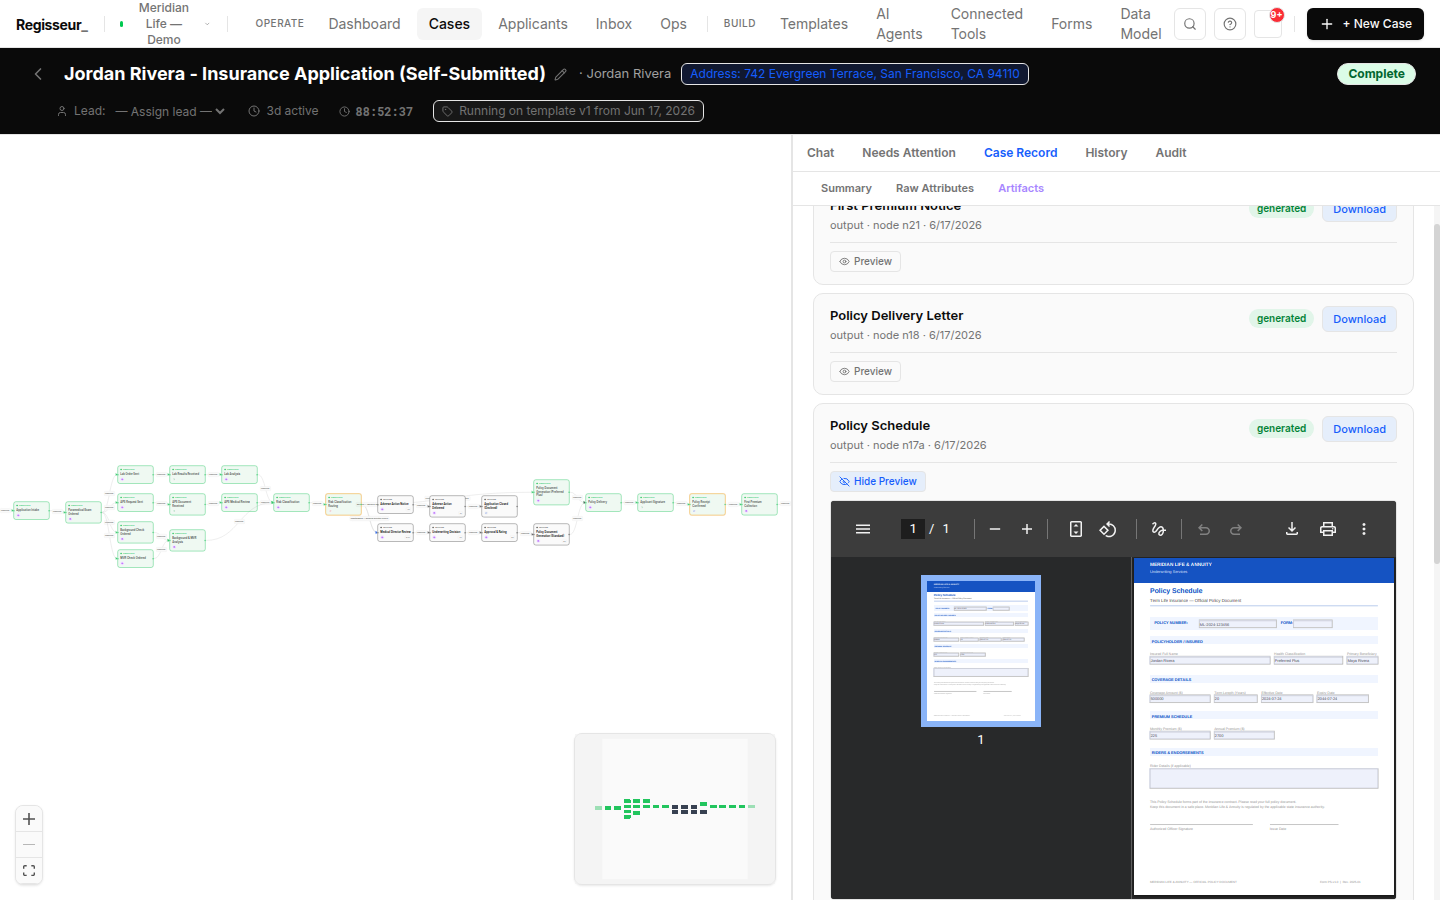1440x900 pixels.
Task: Zoom in on the workflow canvas
Action: pos(29,819)
